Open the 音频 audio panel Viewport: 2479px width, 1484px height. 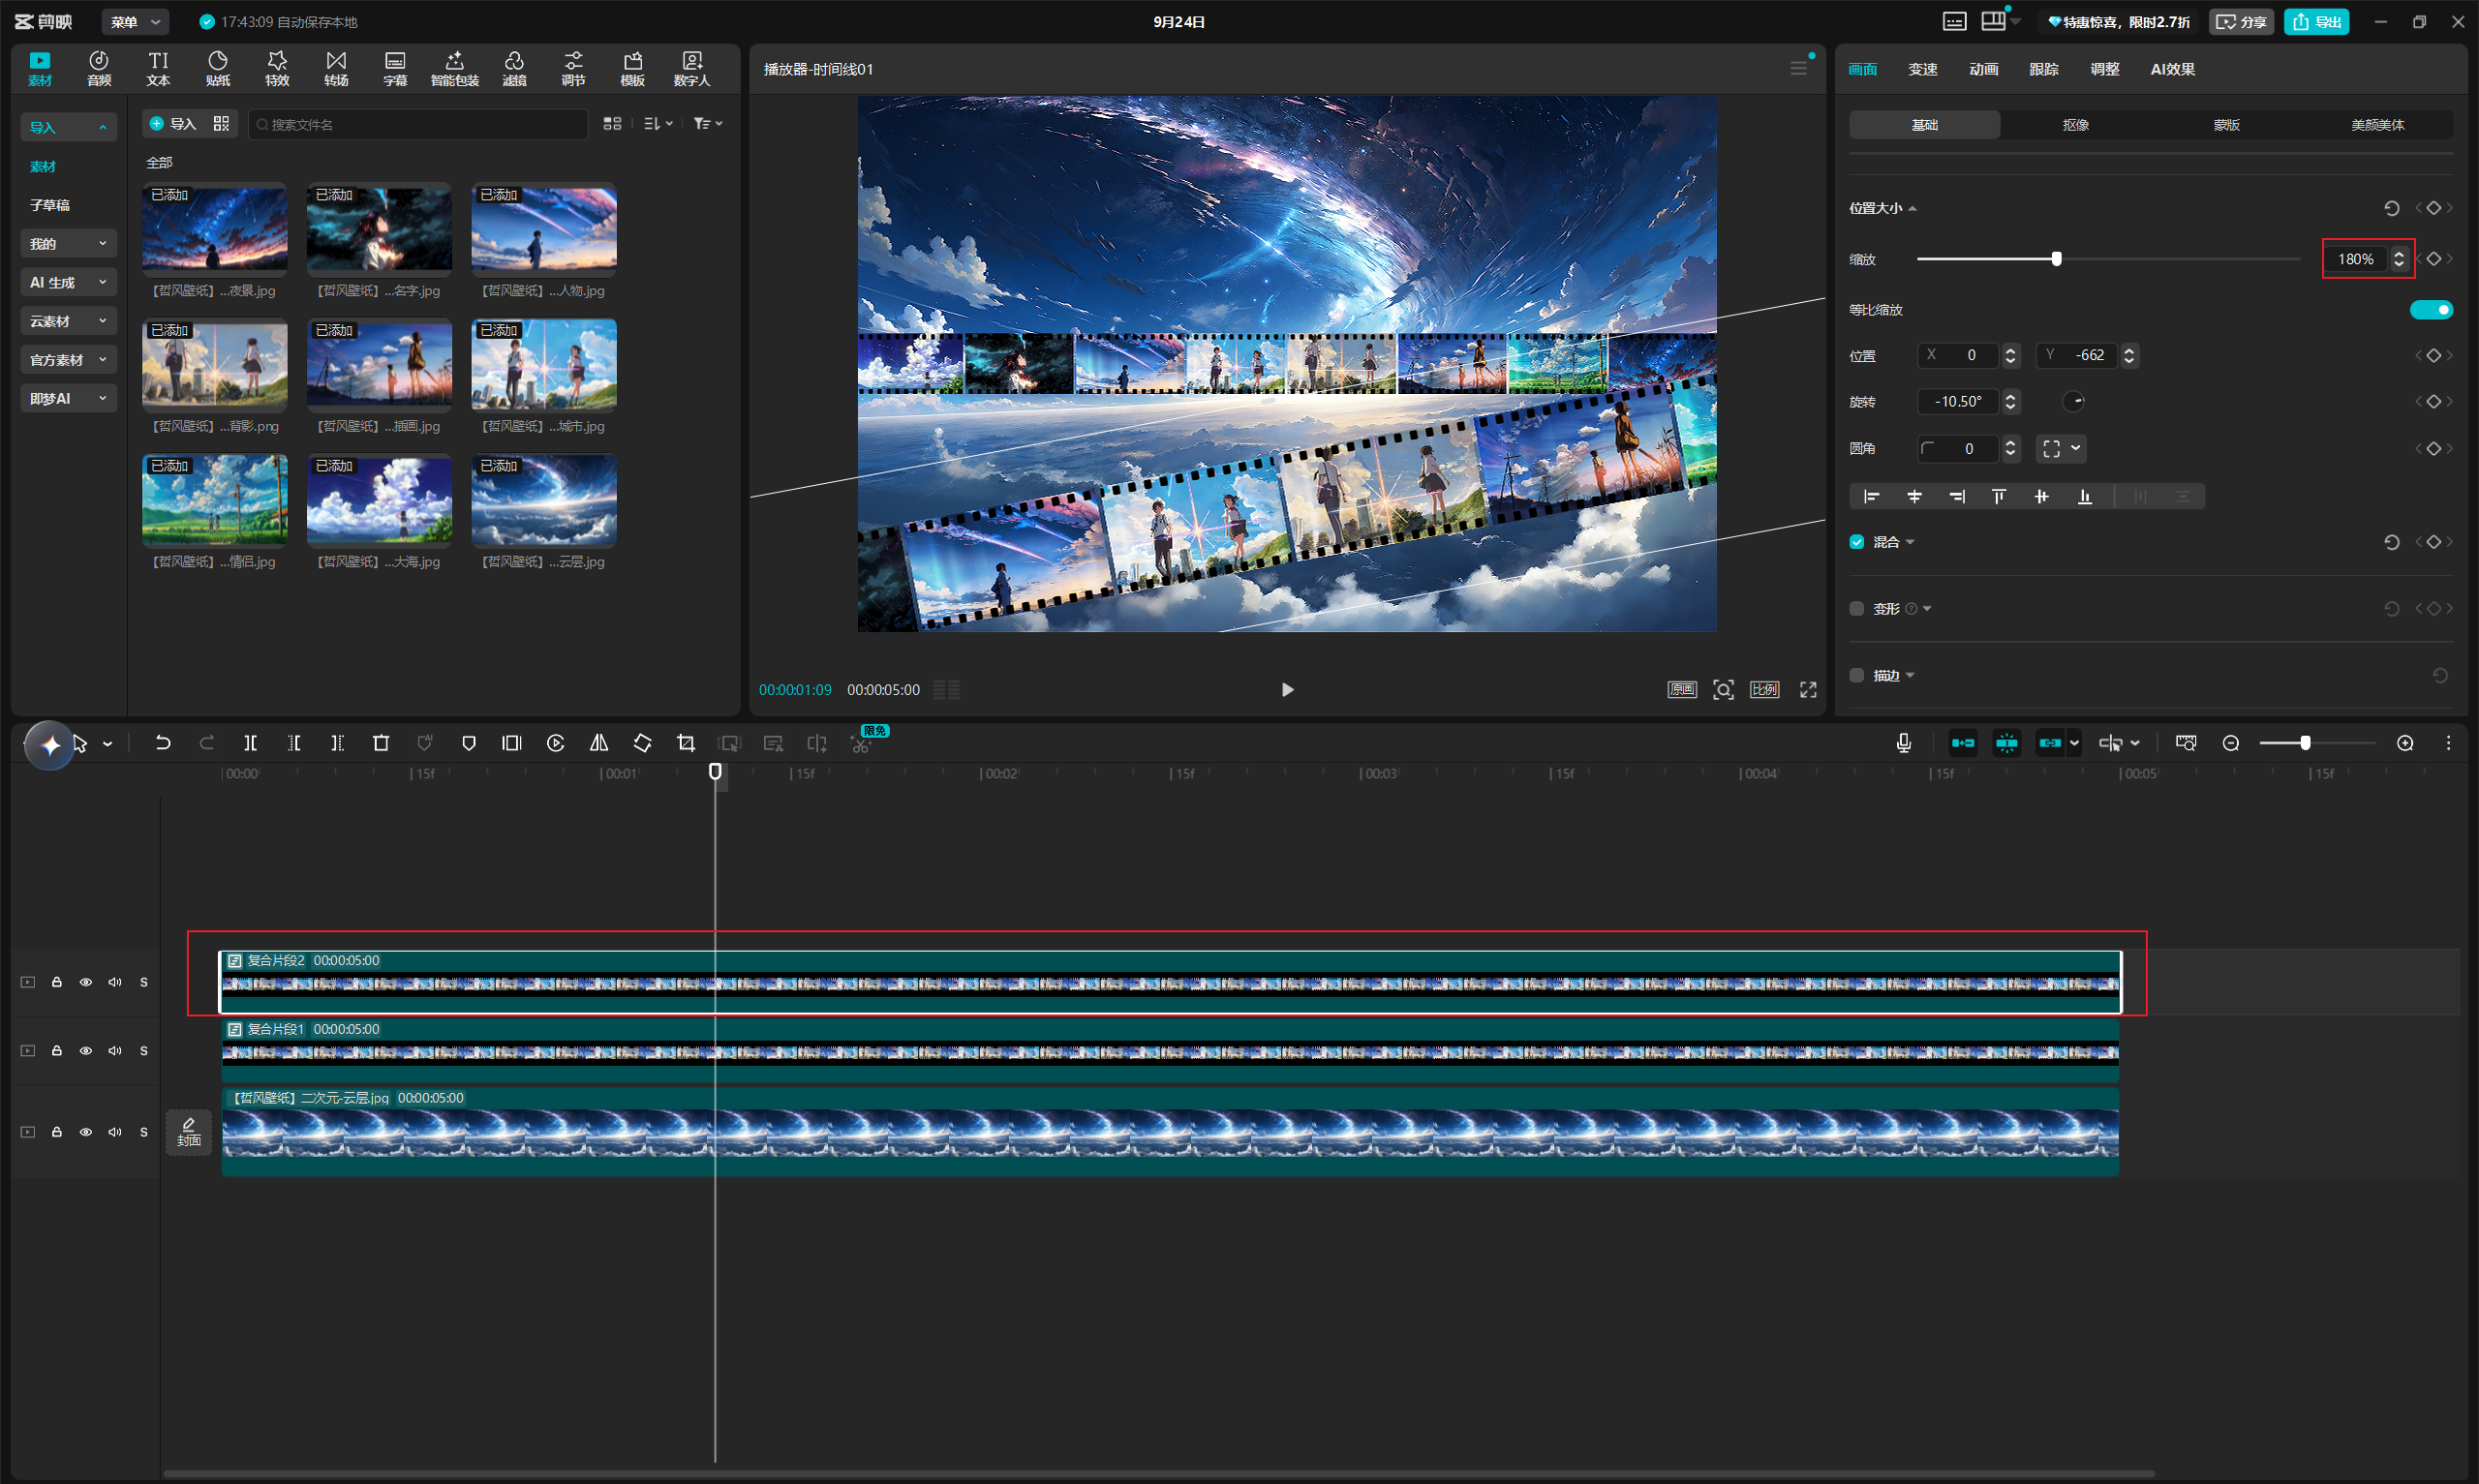(98, 68)
